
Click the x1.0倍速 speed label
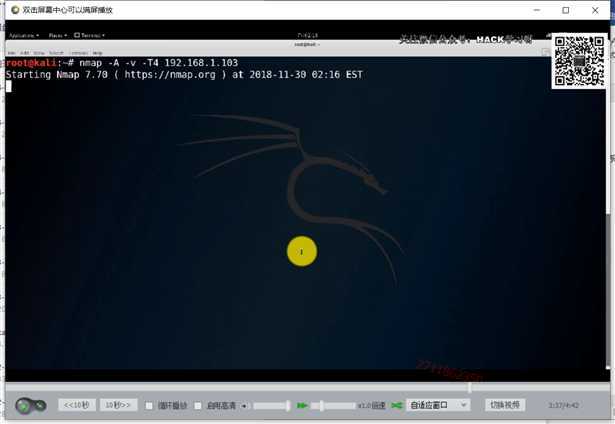[372, 406]
